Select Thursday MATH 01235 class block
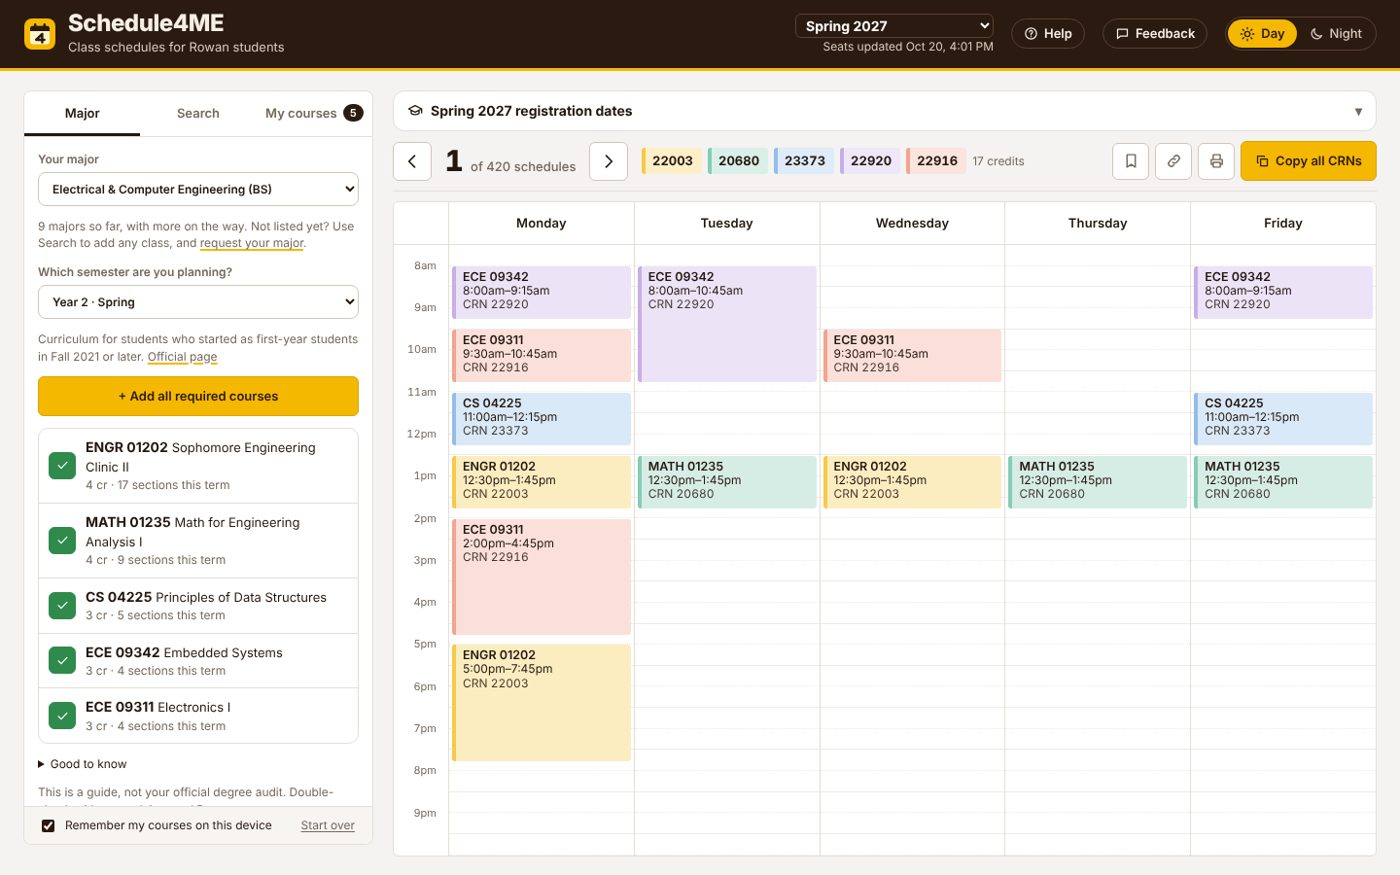The height and width of the screenshot is (875, 1400). tap(1097, 482)
